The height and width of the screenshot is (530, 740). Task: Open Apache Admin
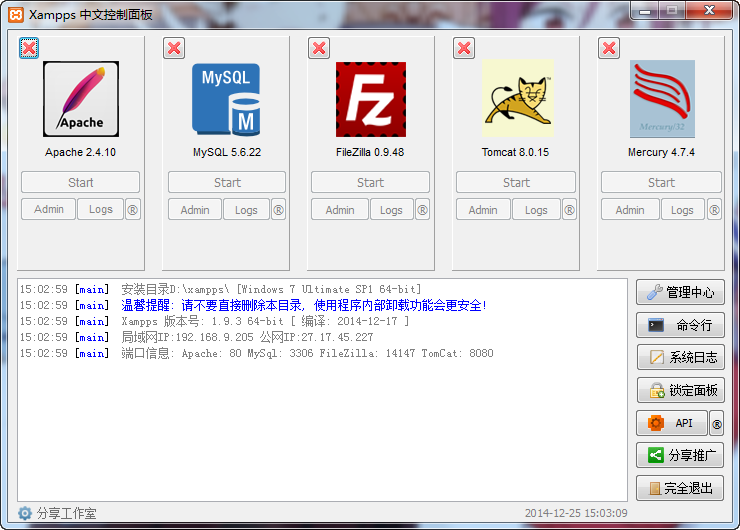pyautogui.click(x=49, y=209)
